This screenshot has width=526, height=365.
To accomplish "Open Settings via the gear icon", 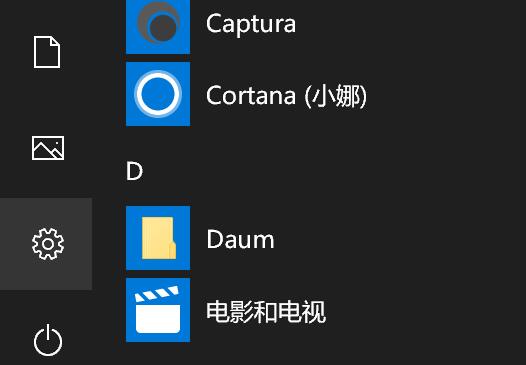I will point(48,244).
